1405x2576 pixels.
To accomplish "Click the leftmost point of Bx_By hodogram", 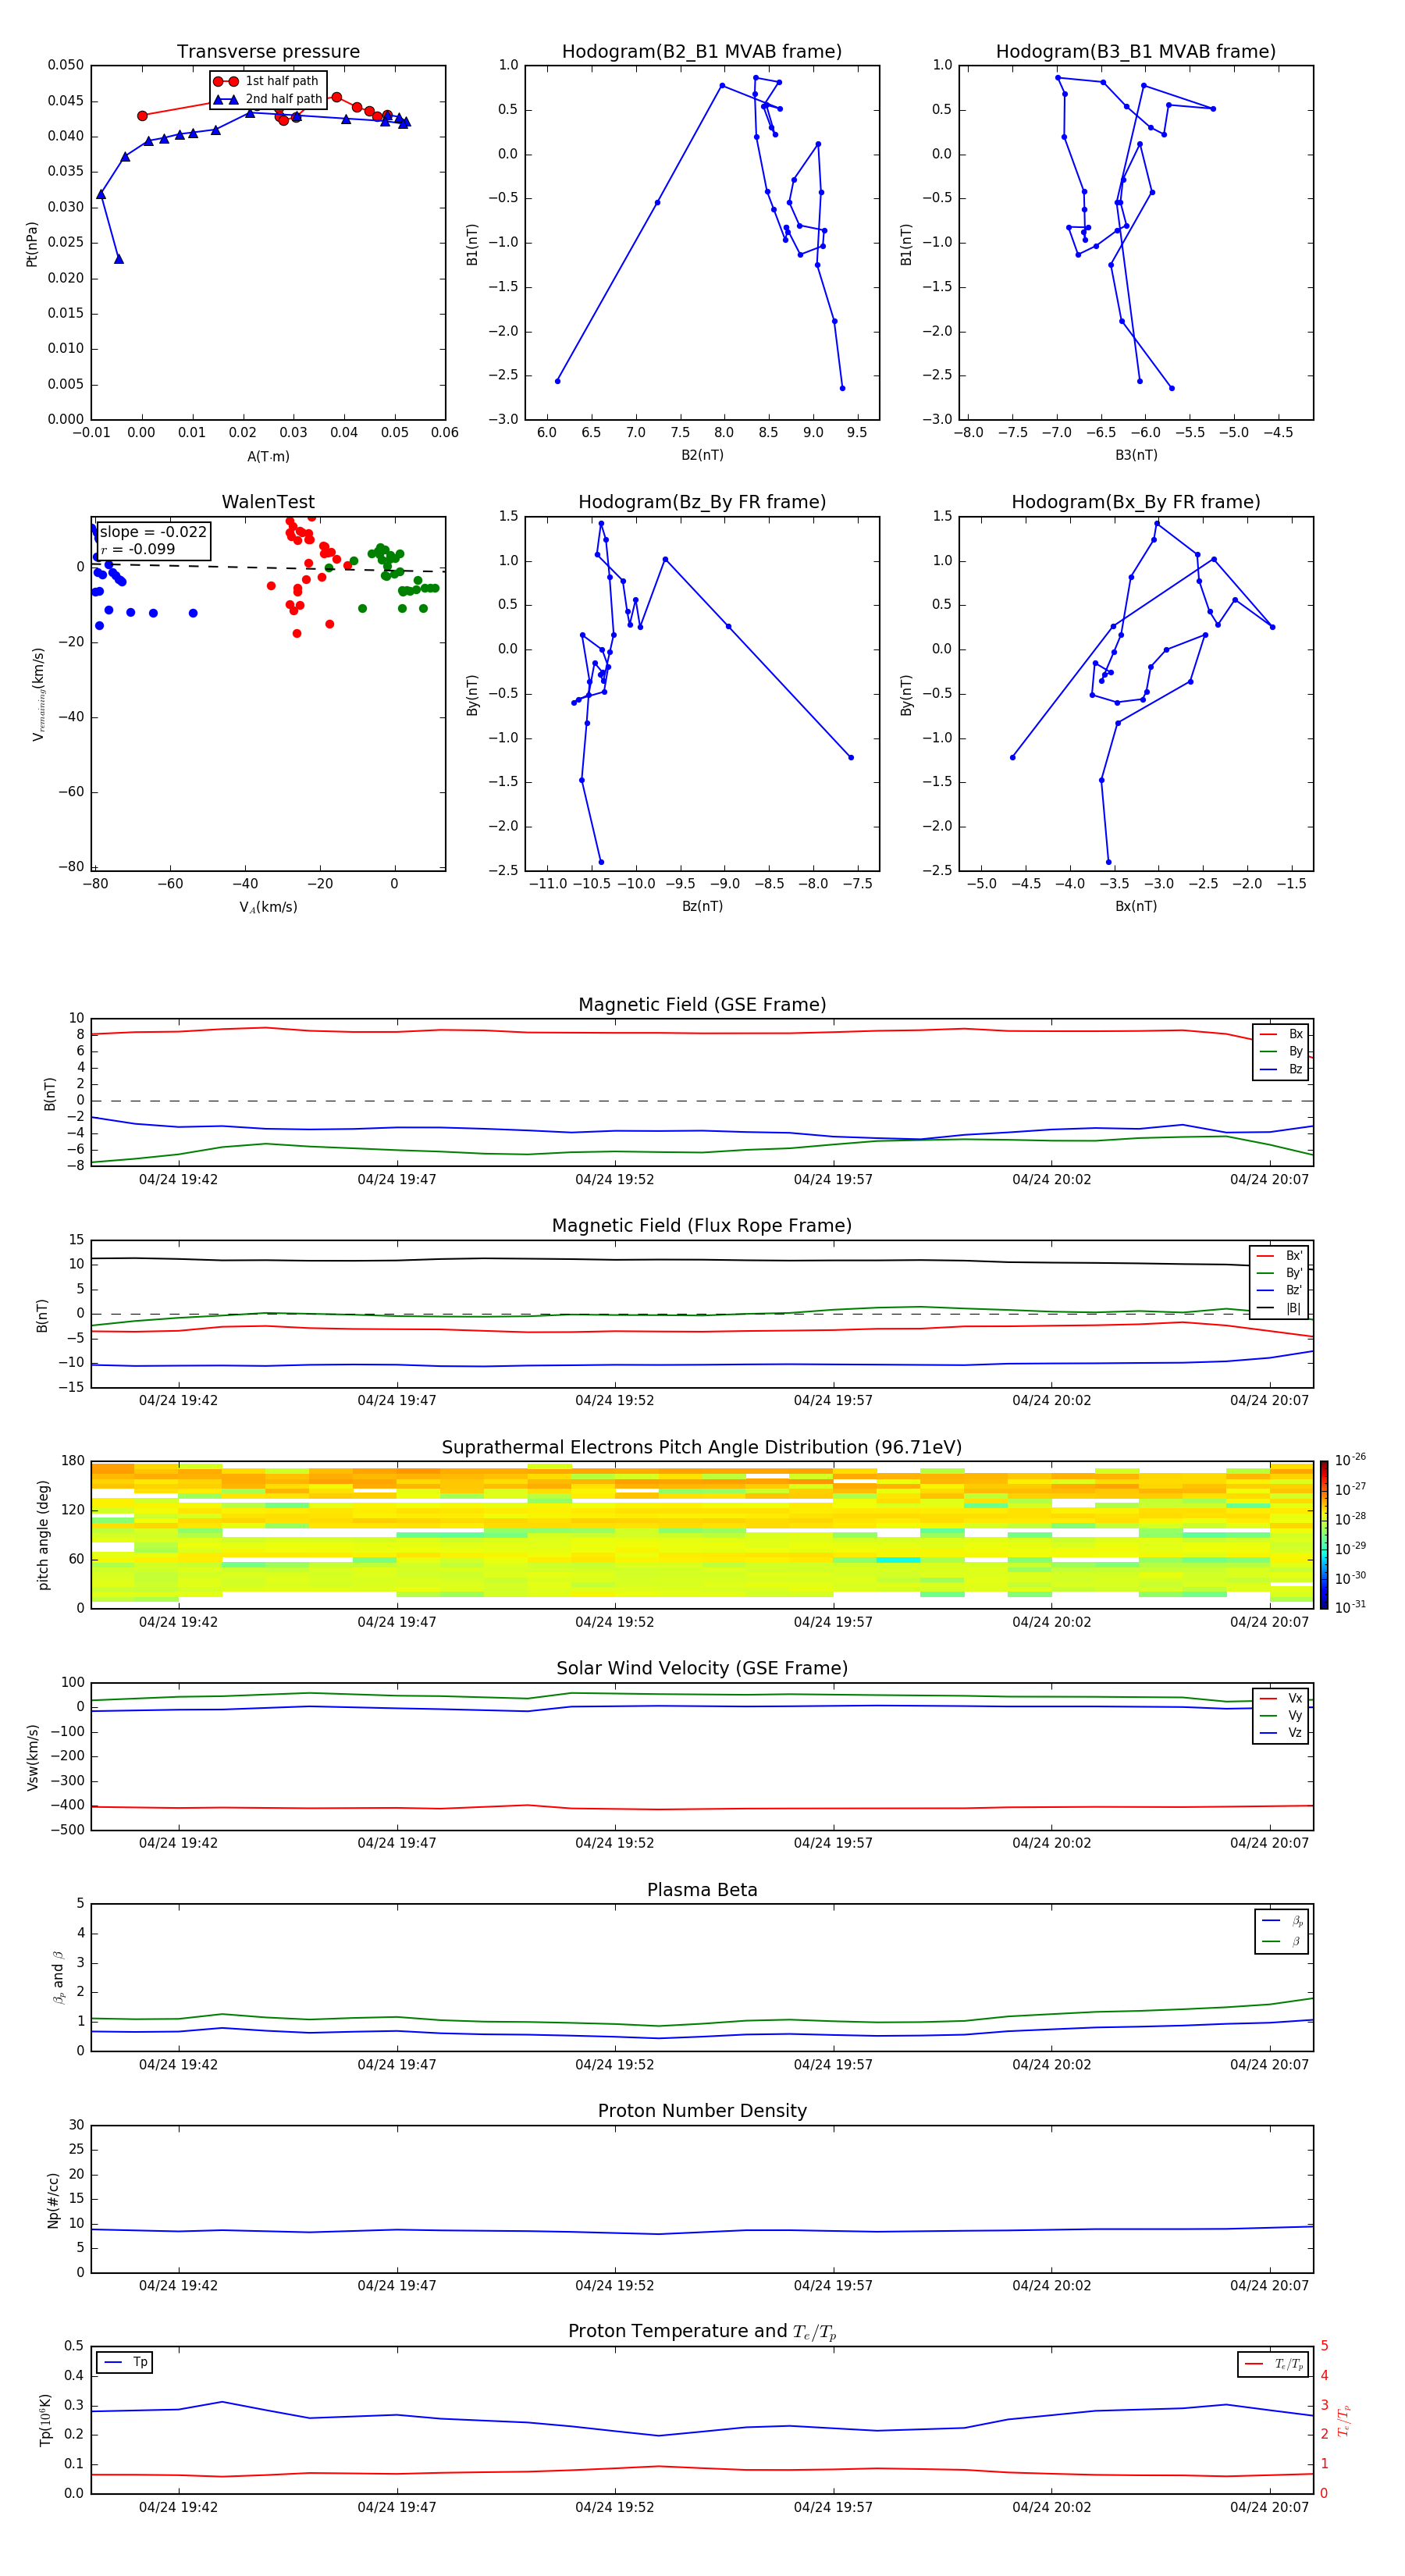I will point(1013,757).
